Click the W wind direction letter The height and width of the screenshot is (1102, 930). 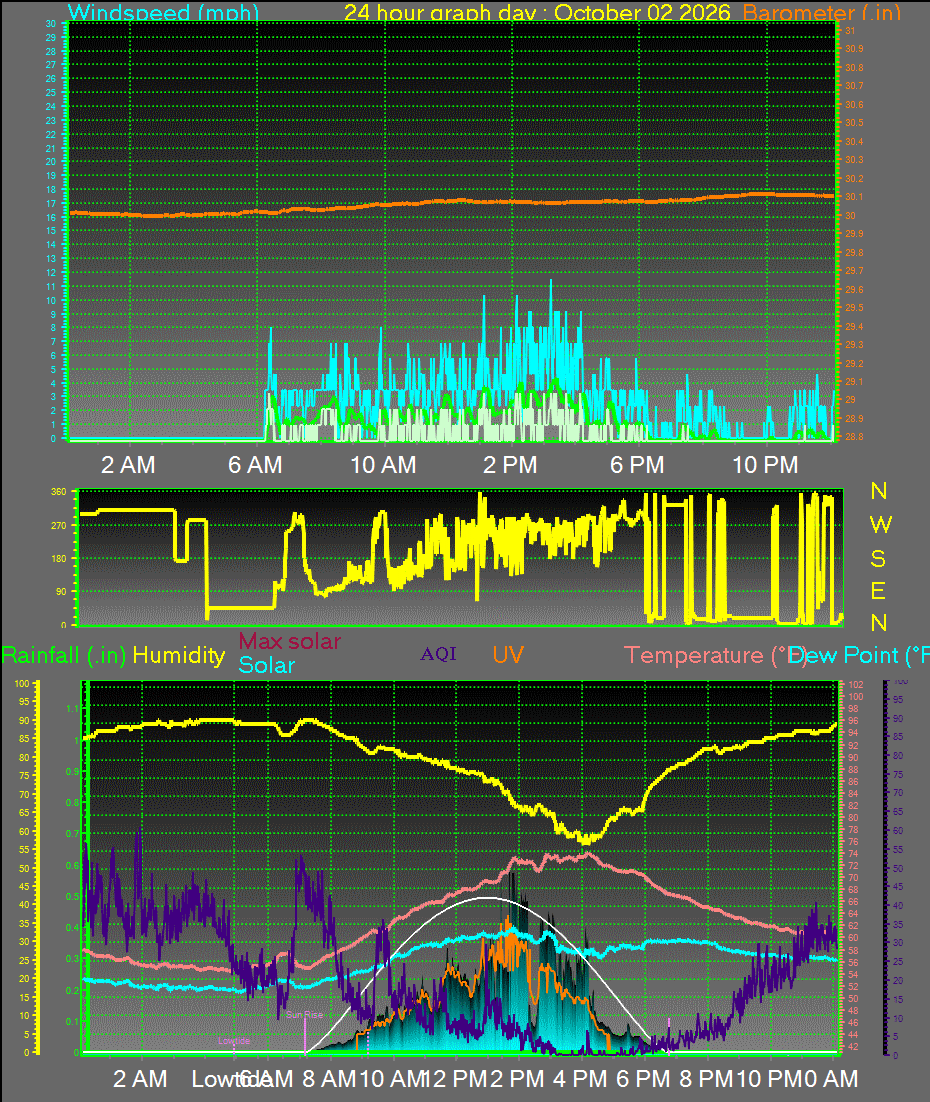pyautogui.click(x=881, y=524)
